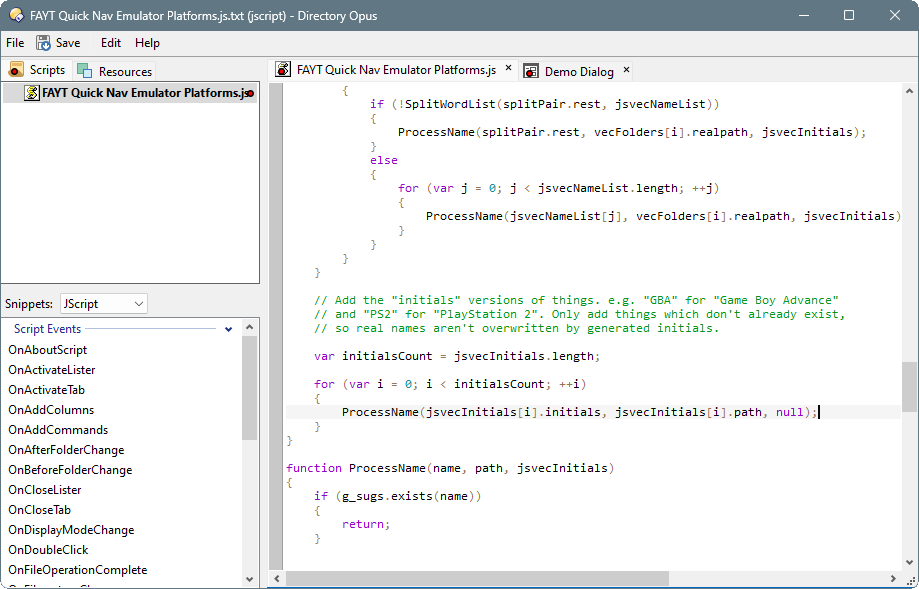
Task: Click the Demo Dialog tab icon
Action: pos(530,72)
